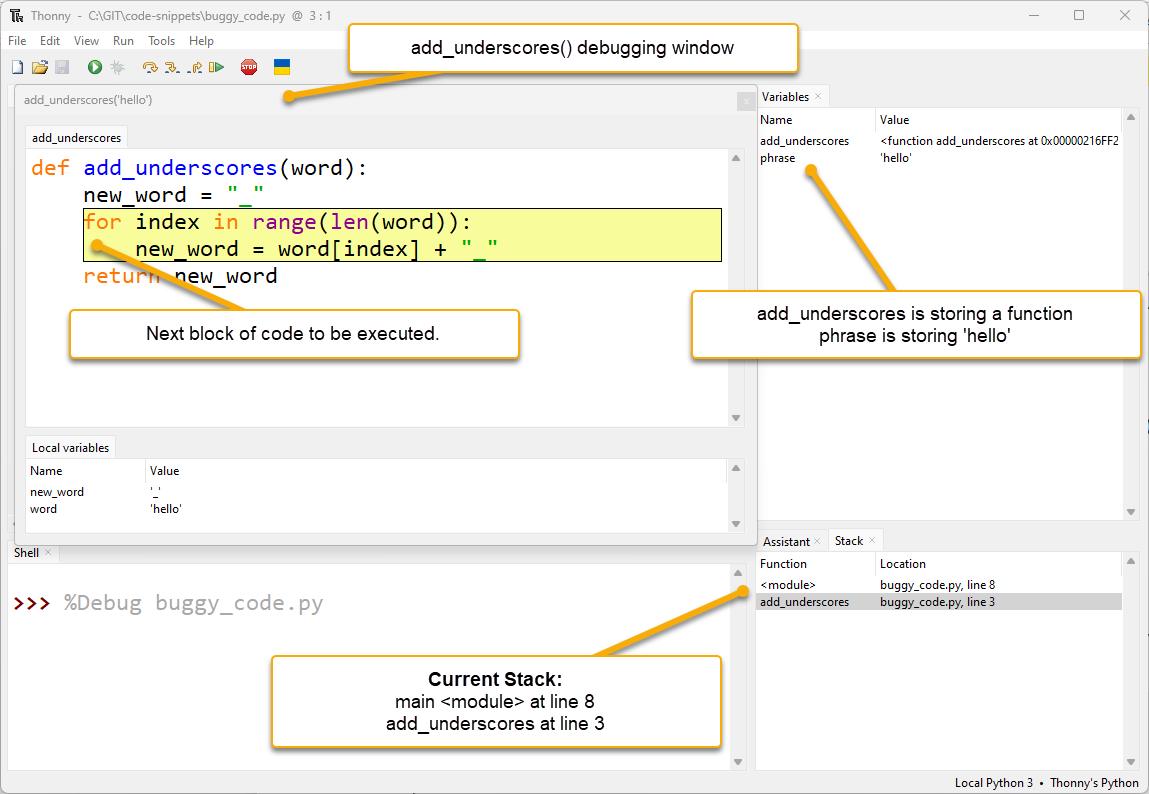The height and width of the screenshot is (794, 1149).
Task: Select the Shell tab
Action: [x=26, y=553]
